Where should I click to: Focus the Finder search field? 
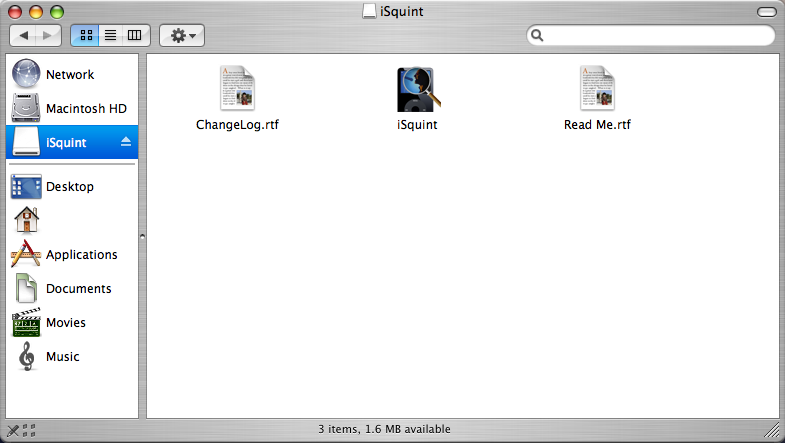tap(651, 35)
